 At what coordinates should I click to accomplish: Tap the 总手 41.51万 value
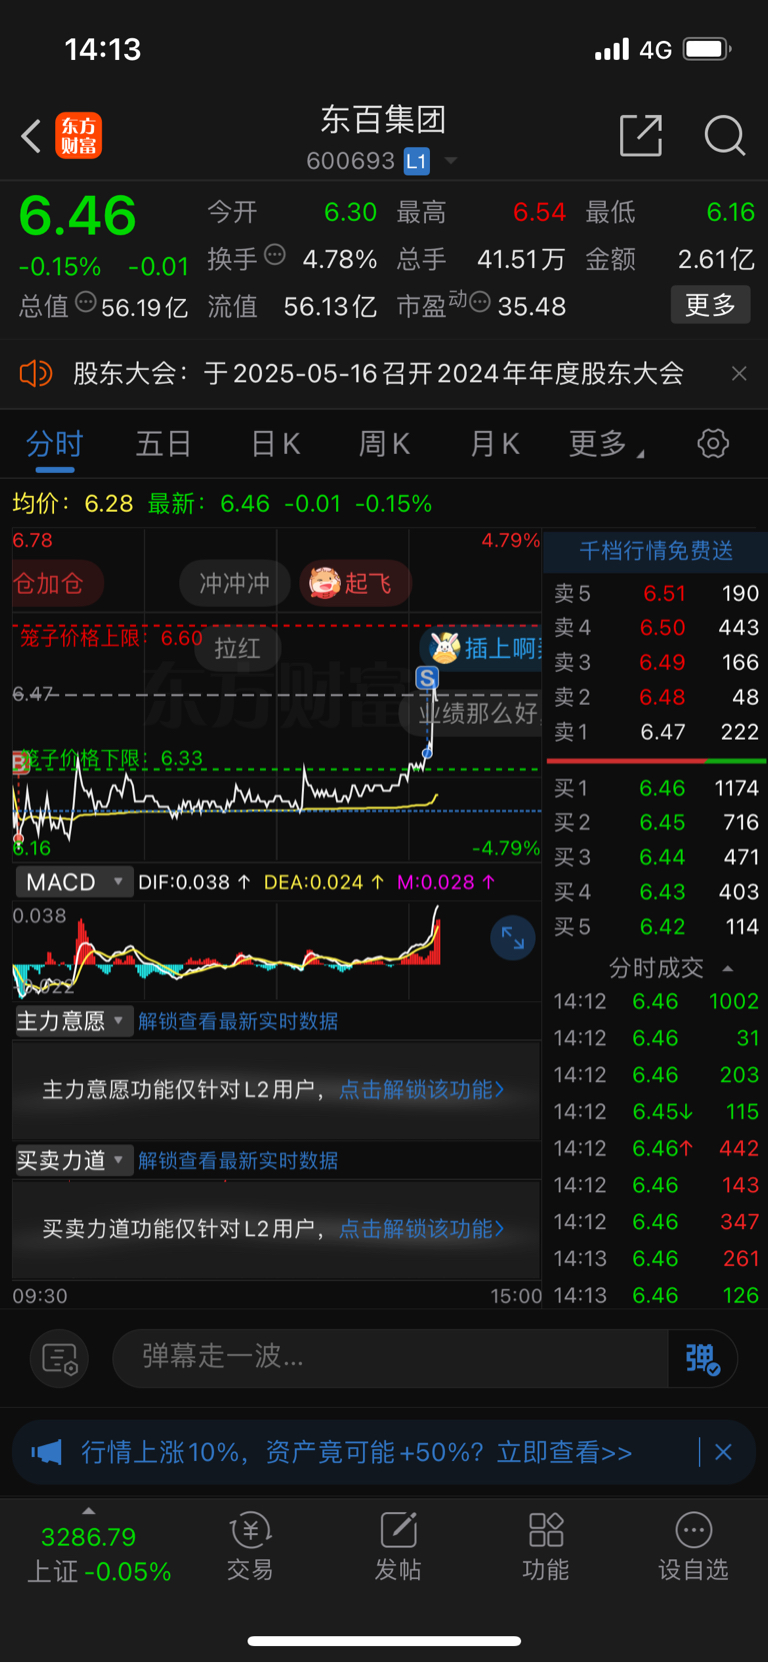tap(521, 260)
